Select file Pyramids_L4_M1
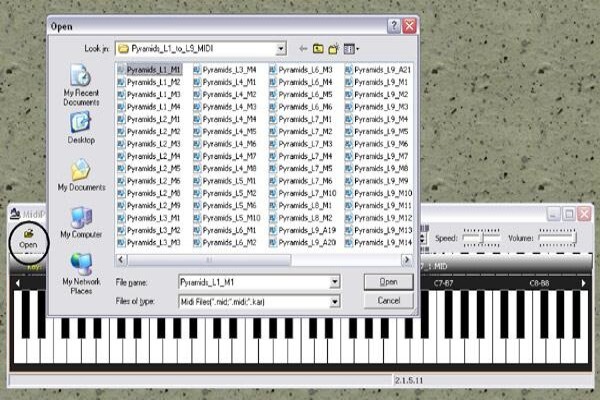Image resolution: width=600 pixels, height=400 pixels. coord(225,82)
